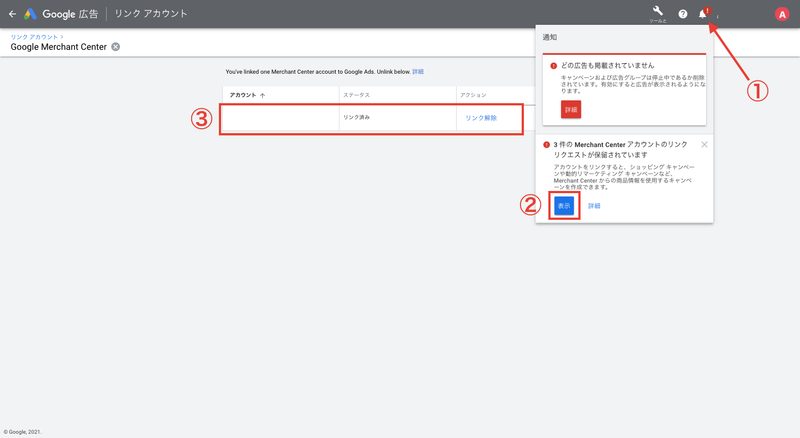
Task: Open the account avatar A
Action: pos(782,14)
